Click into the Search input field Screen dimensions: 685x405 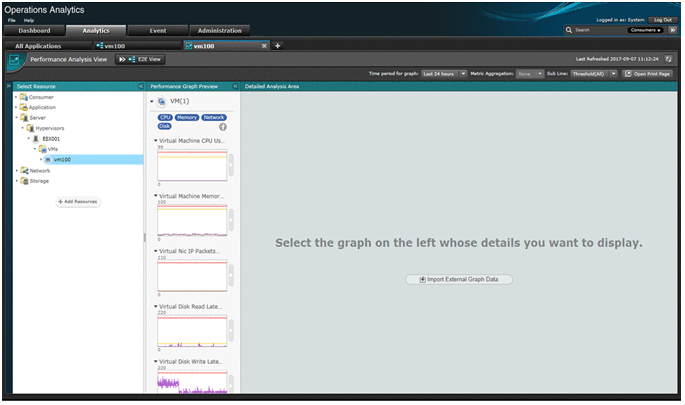(600, 30)
